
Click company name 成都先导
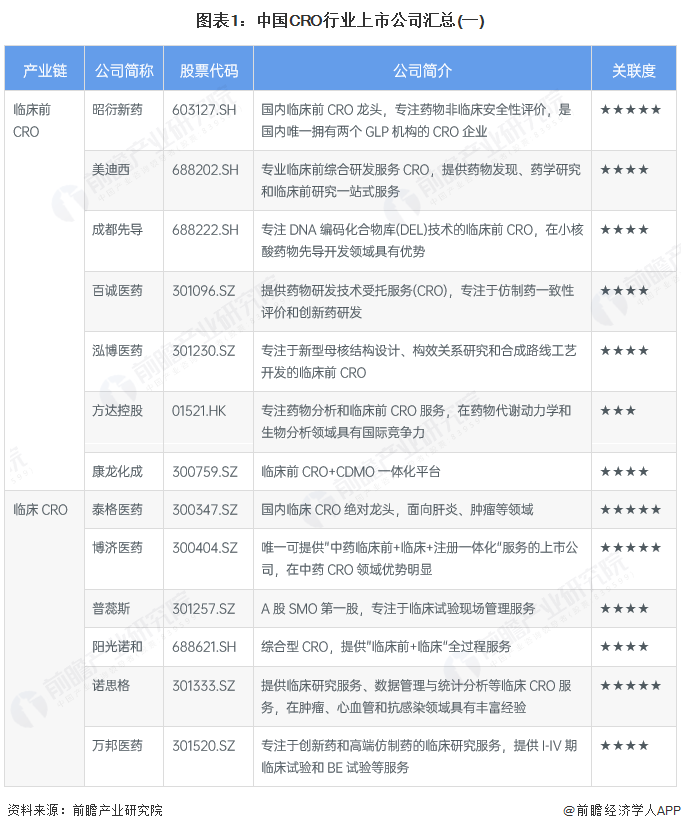tap(117, 229)
